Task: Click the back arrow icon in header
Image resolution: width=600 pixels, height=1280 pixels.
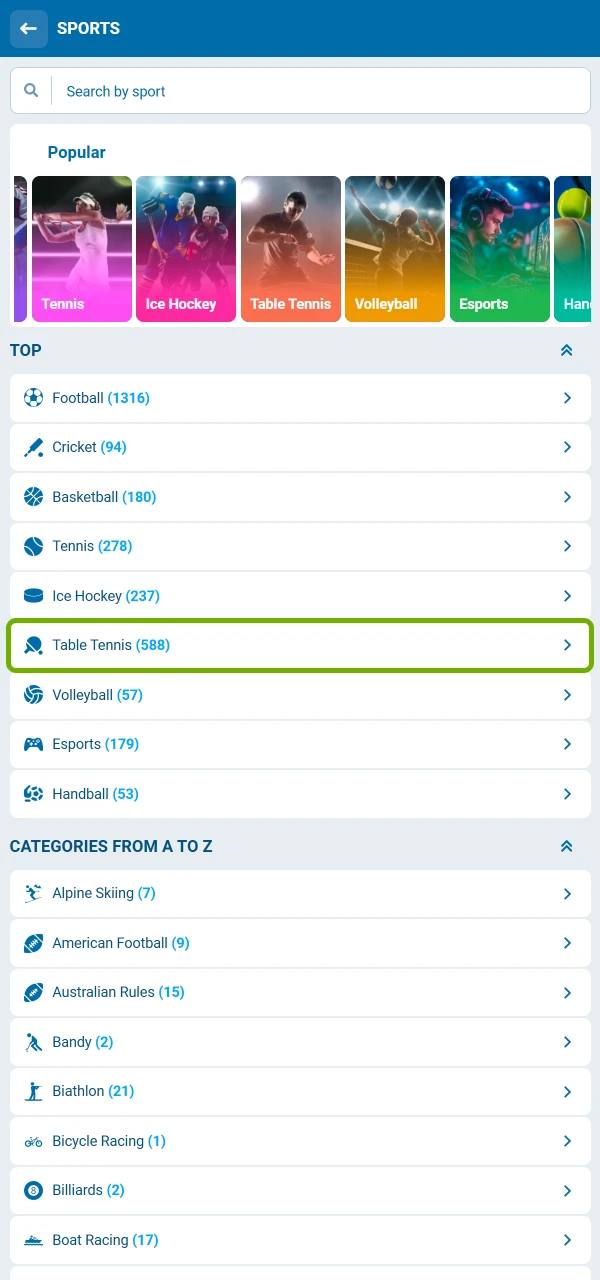Action: click(29, 29)
